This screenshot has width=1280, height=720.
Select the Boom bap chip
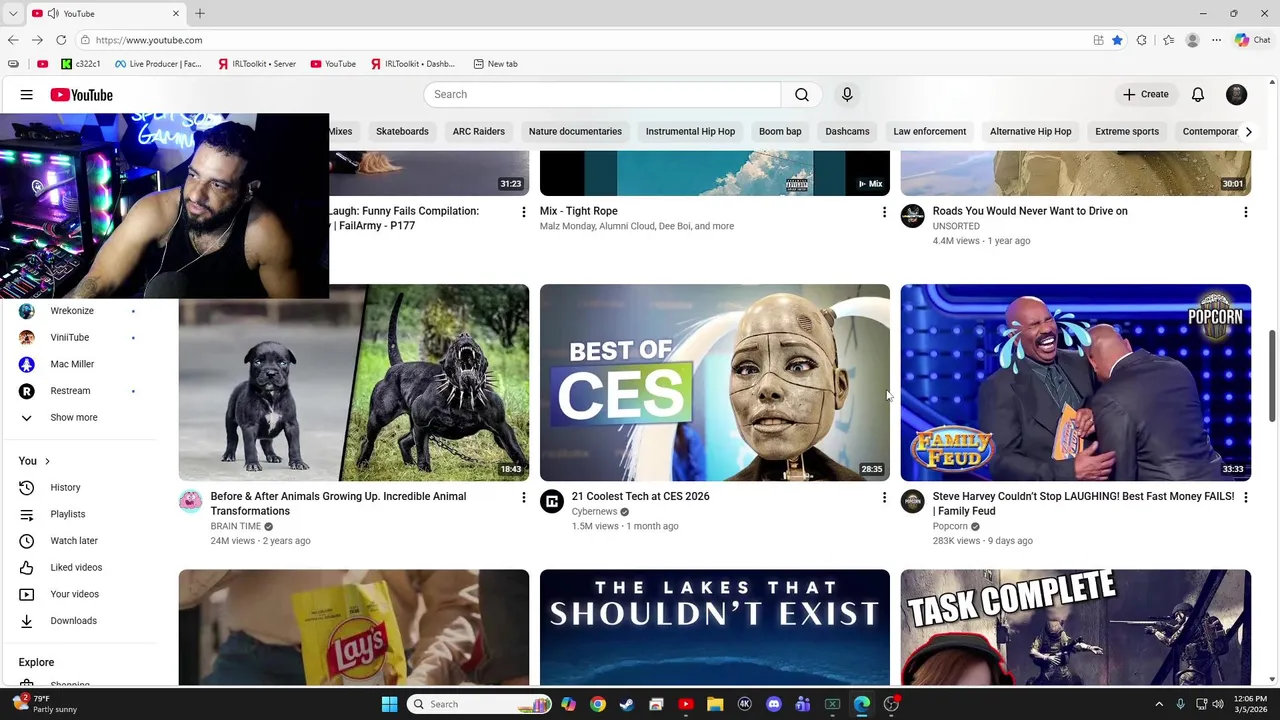pyautogui.click(x=780, y=131)
